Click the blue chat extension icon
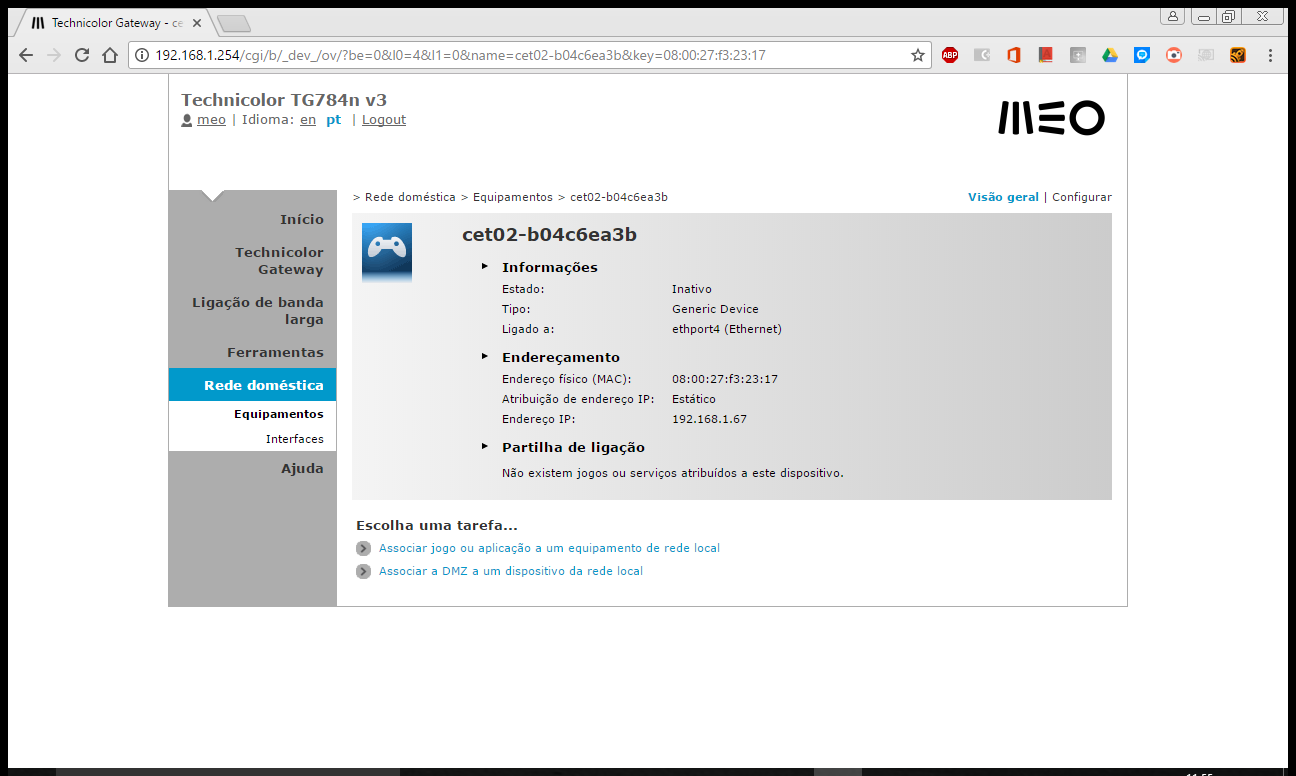Image resolution: width=1296 pixels, height=776 pixels. (x=1142, y=55)
